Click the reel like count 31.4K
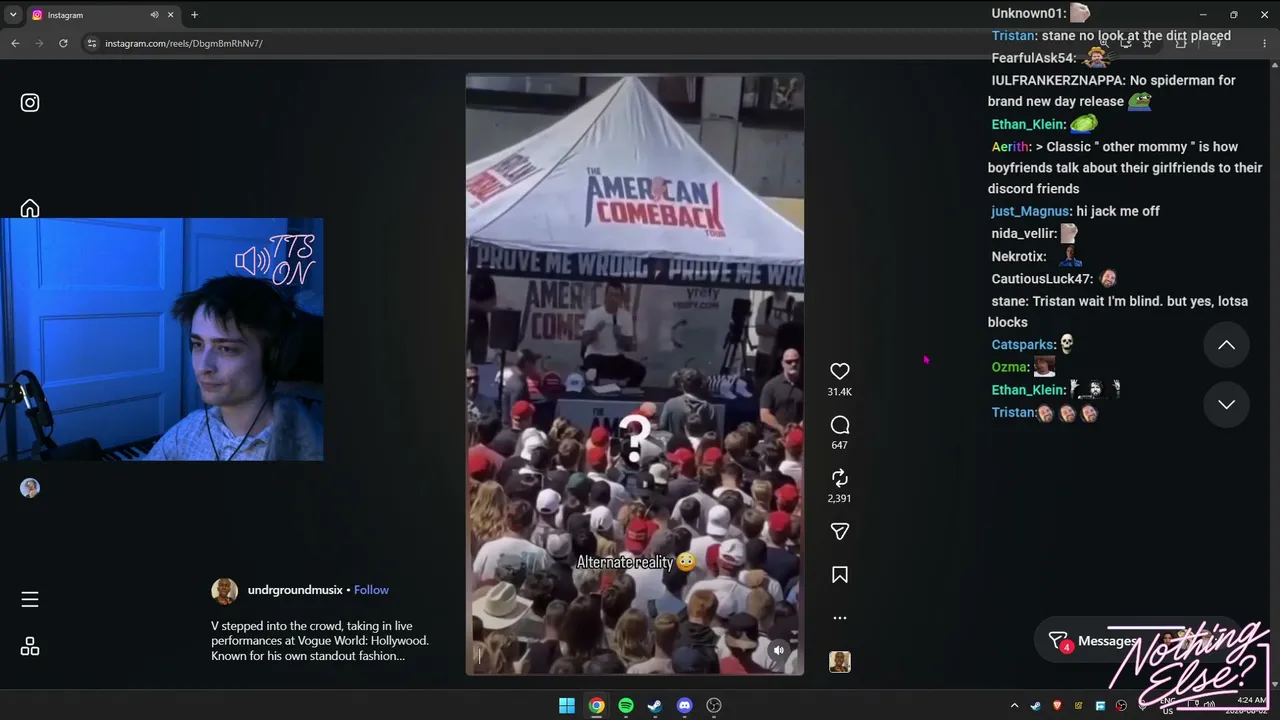1280x720 pixels. point(840,392)
